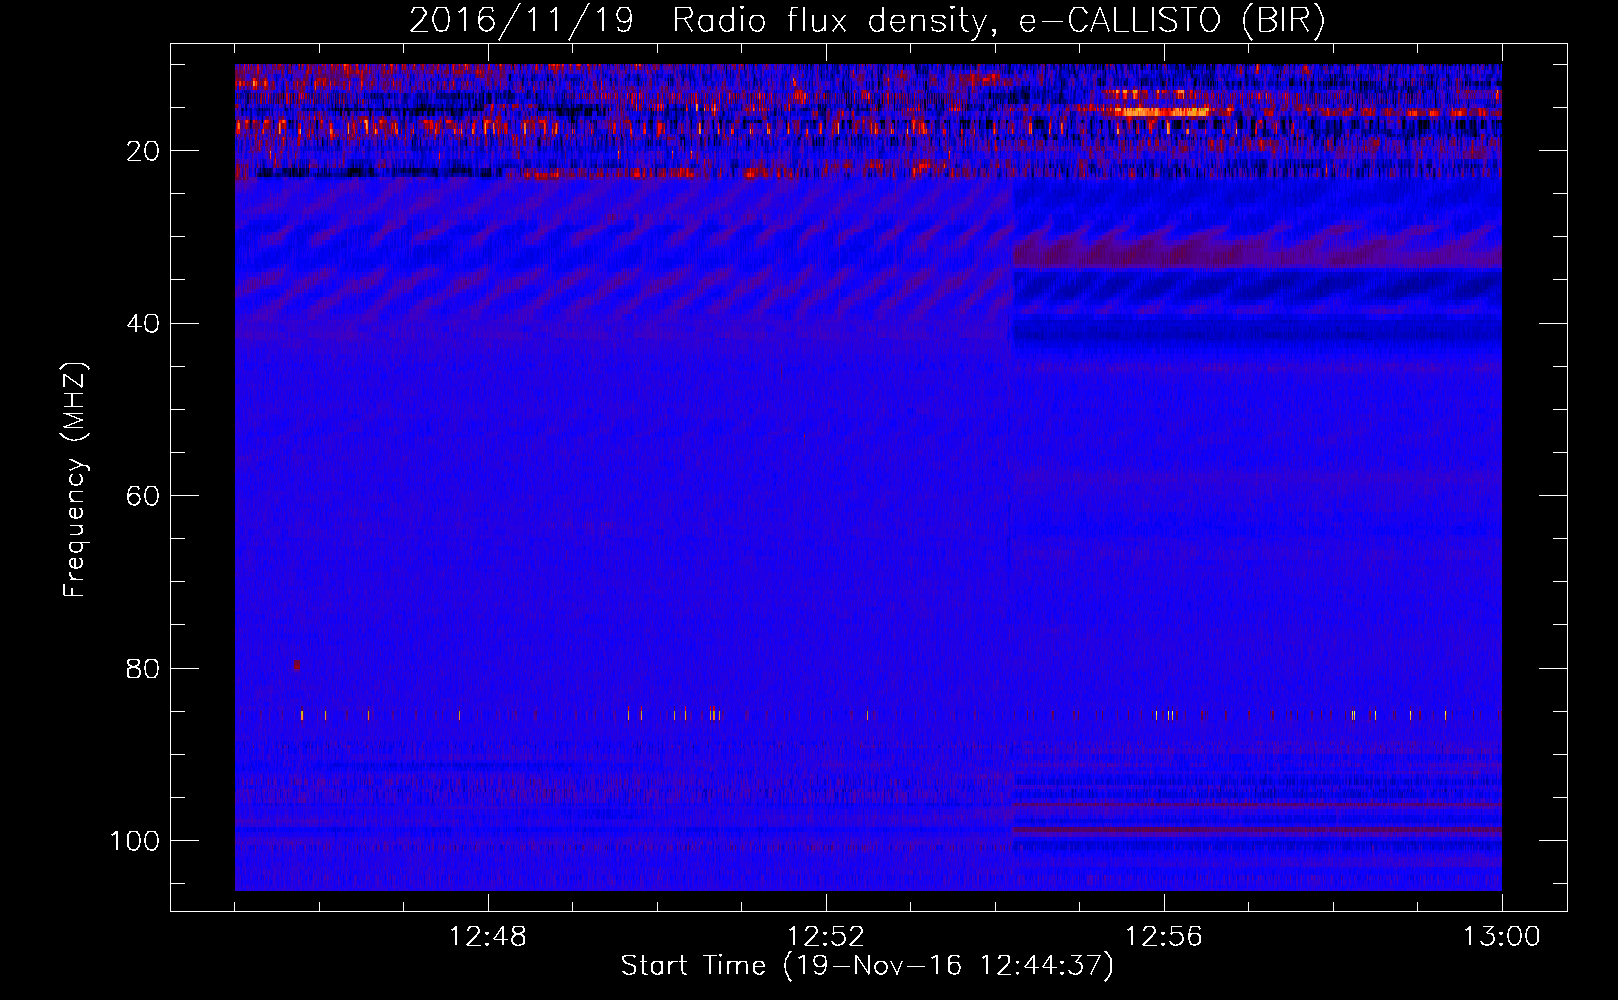
Task: Click the 40 MHz frequency tick label
Action: point(144,324)
